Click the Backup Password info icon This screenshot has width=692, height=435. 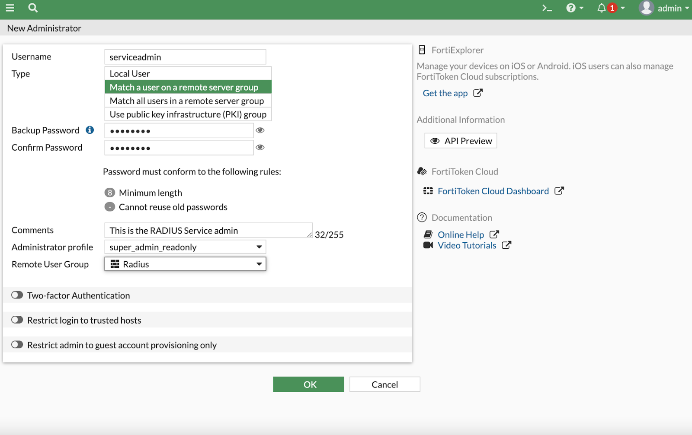point(89,131)
